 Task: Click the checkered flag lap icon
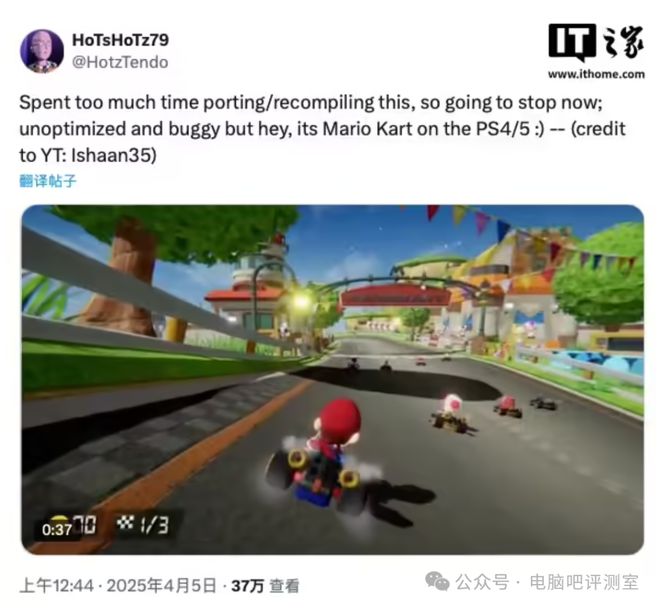point(125,523)
